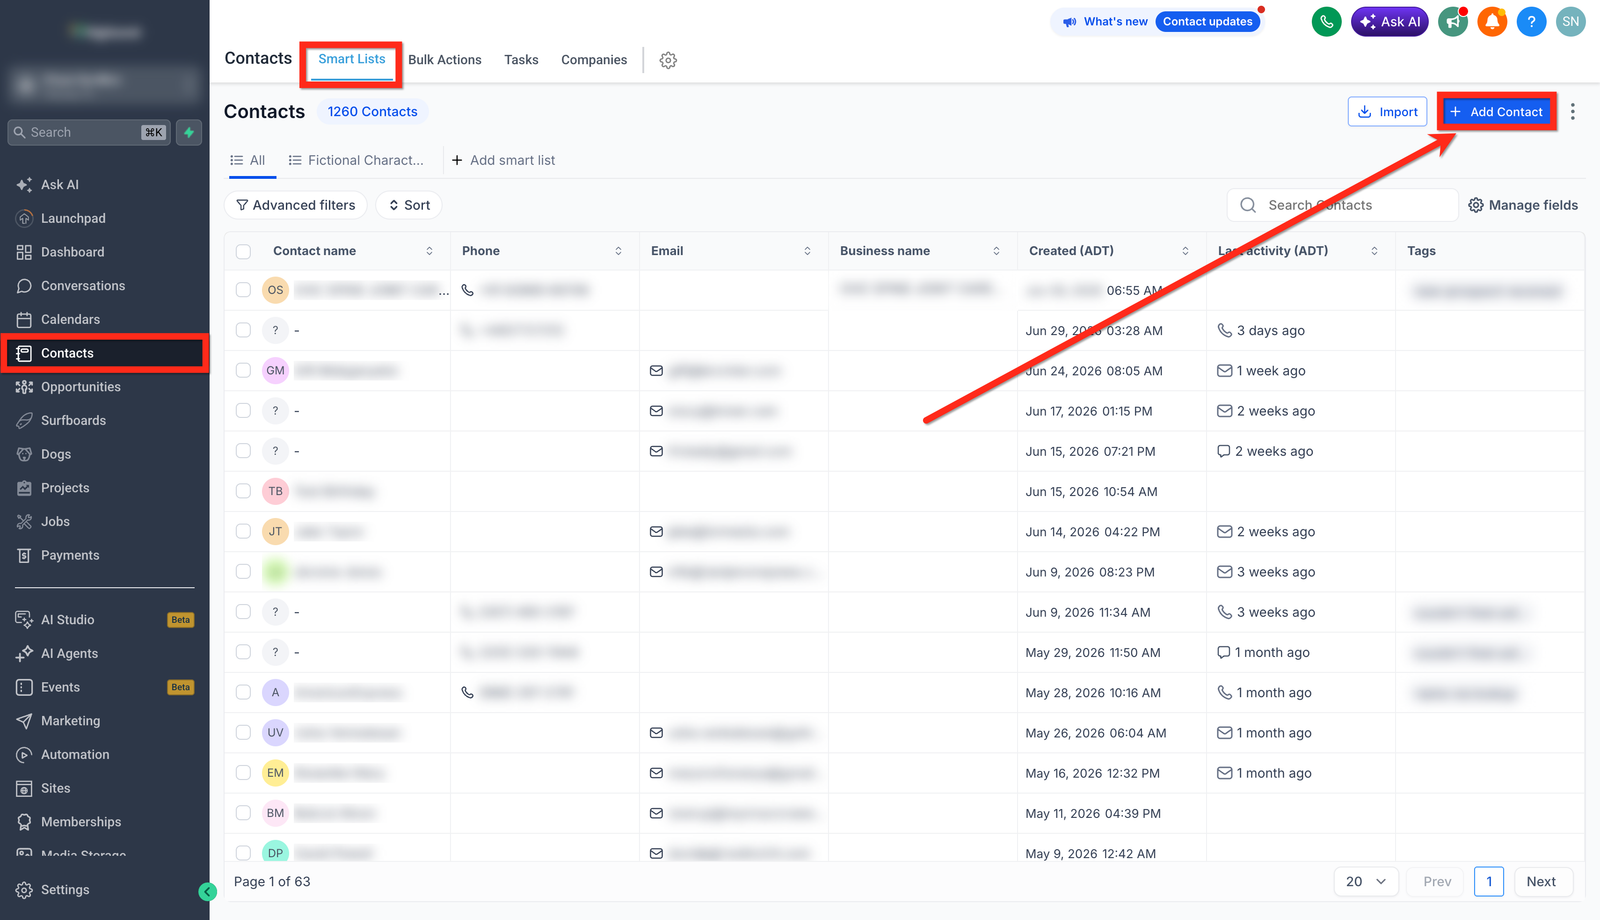
Task: Click the green lightning quick actions icon
Action: tap(189, 132)
